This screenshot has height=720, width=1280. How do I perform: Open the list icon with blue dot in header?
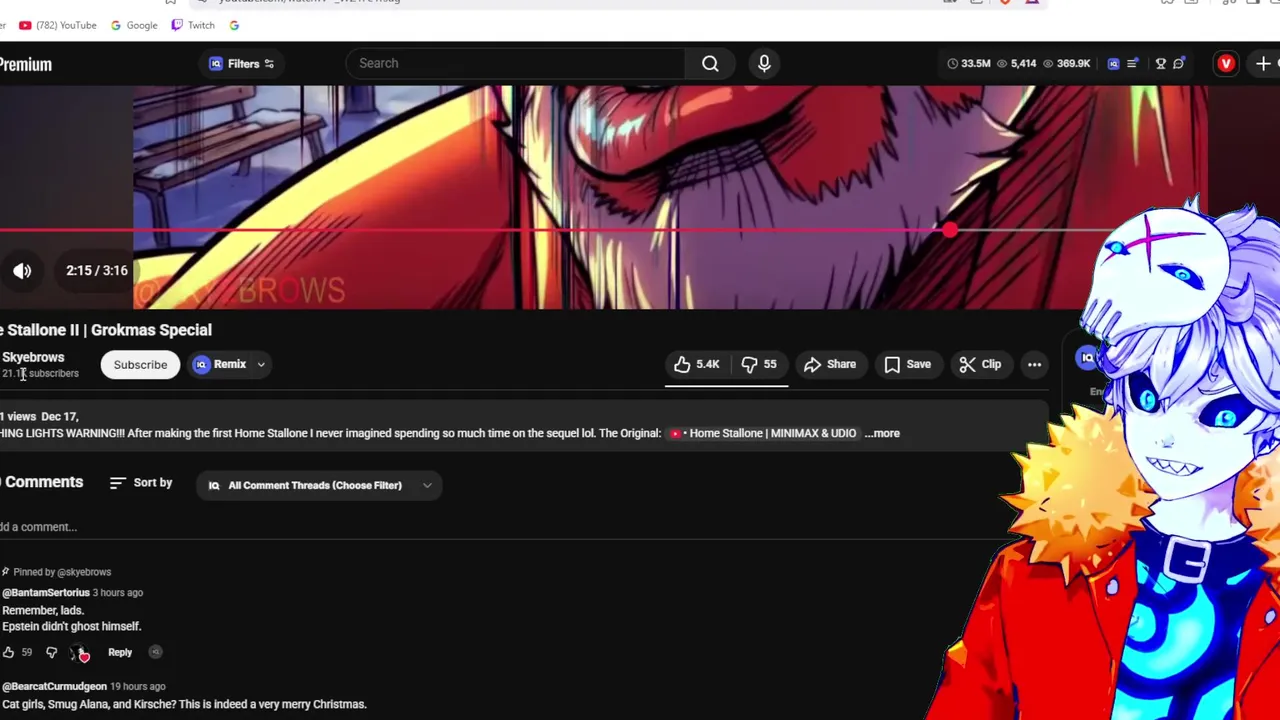tap(1133, 64)
